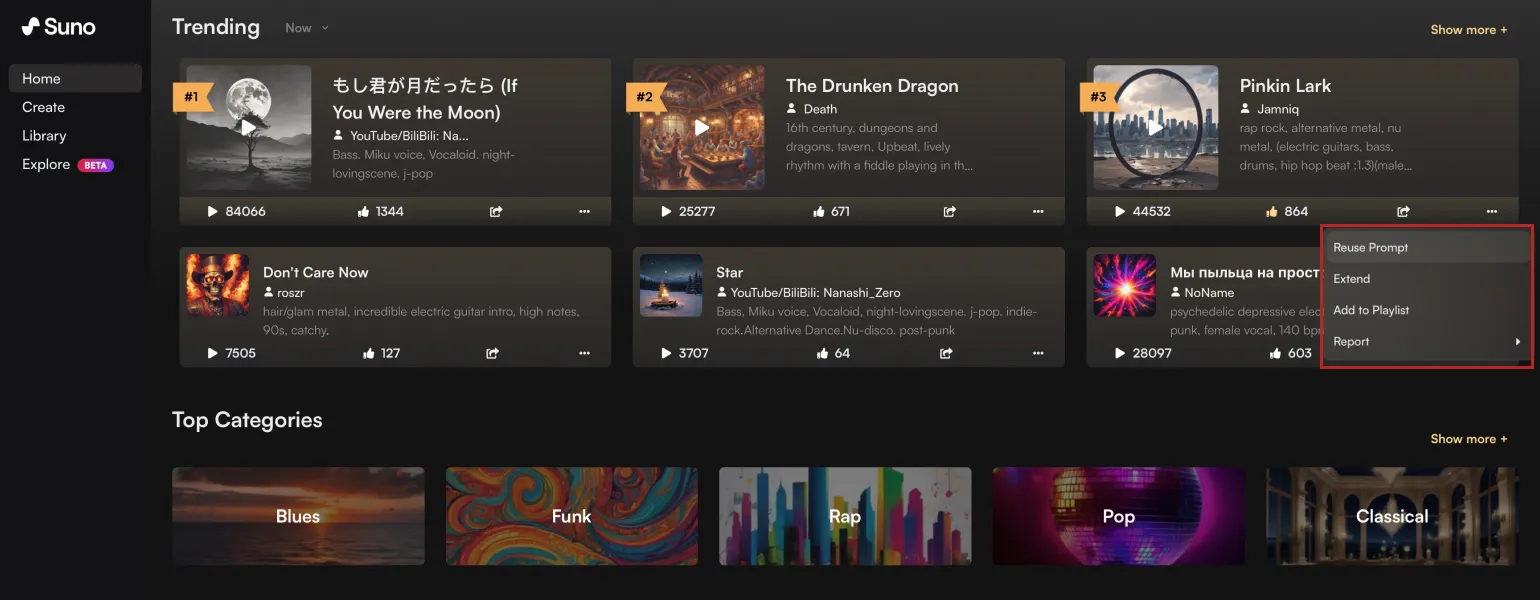The image size is (1540, 600).
Task: Open more options for The Drunken Dragon
Action: (1038, 212)
